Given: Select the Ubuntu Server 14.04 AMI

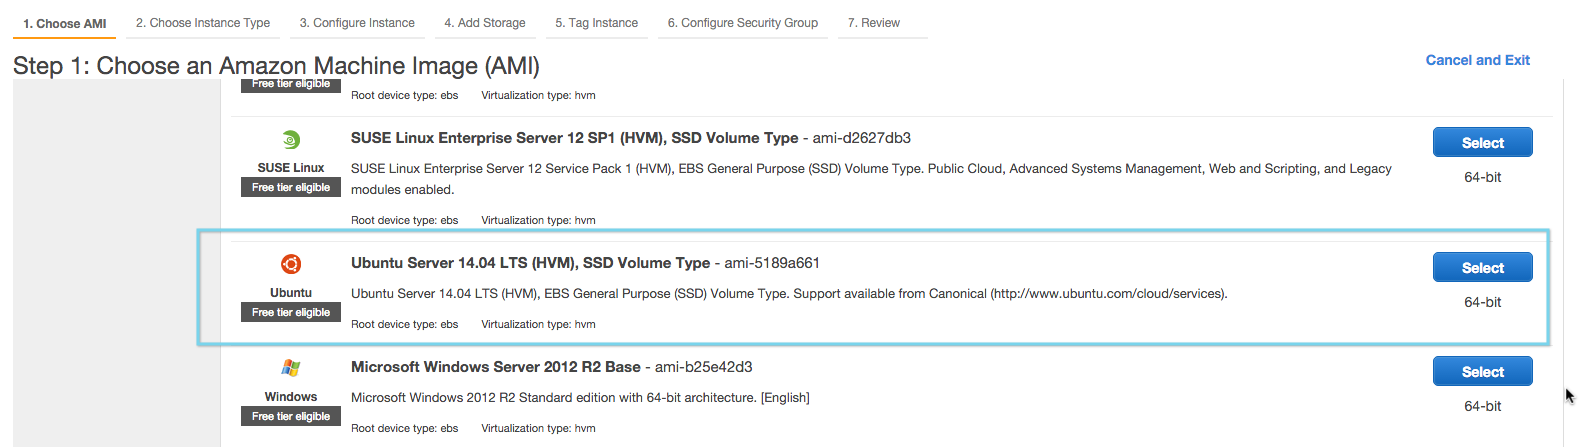Looking at the screenshot, I should [1482, 268].
